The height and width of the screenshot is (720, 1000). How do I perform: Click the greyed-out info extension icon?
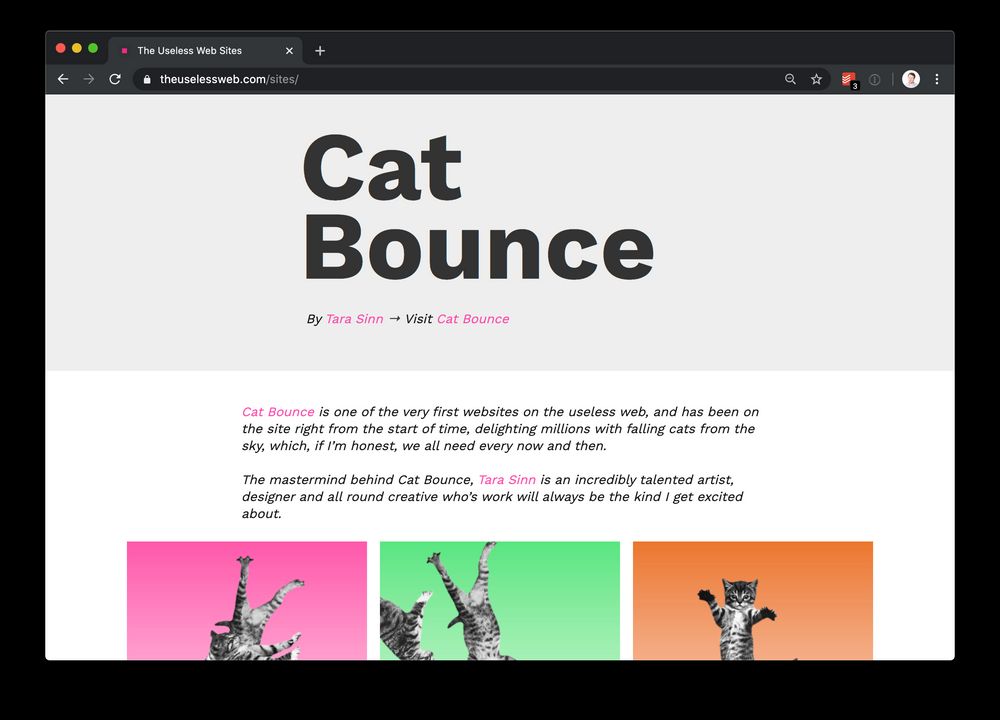click(x=874, y=80)
